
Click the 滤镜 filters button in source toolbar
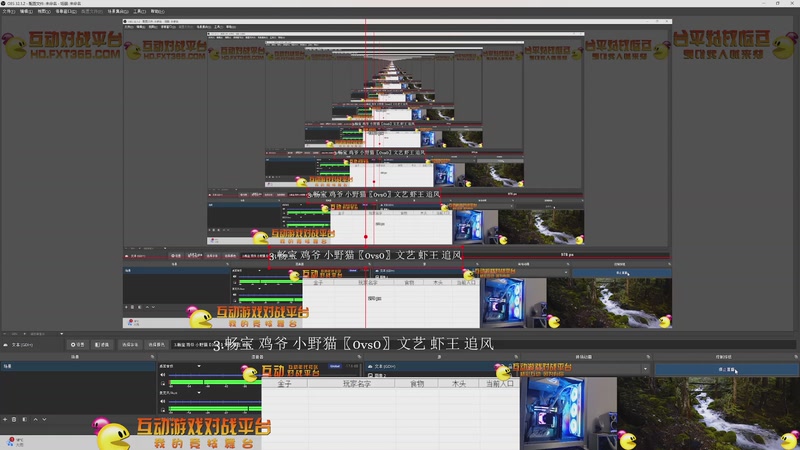tap(102, 345)
